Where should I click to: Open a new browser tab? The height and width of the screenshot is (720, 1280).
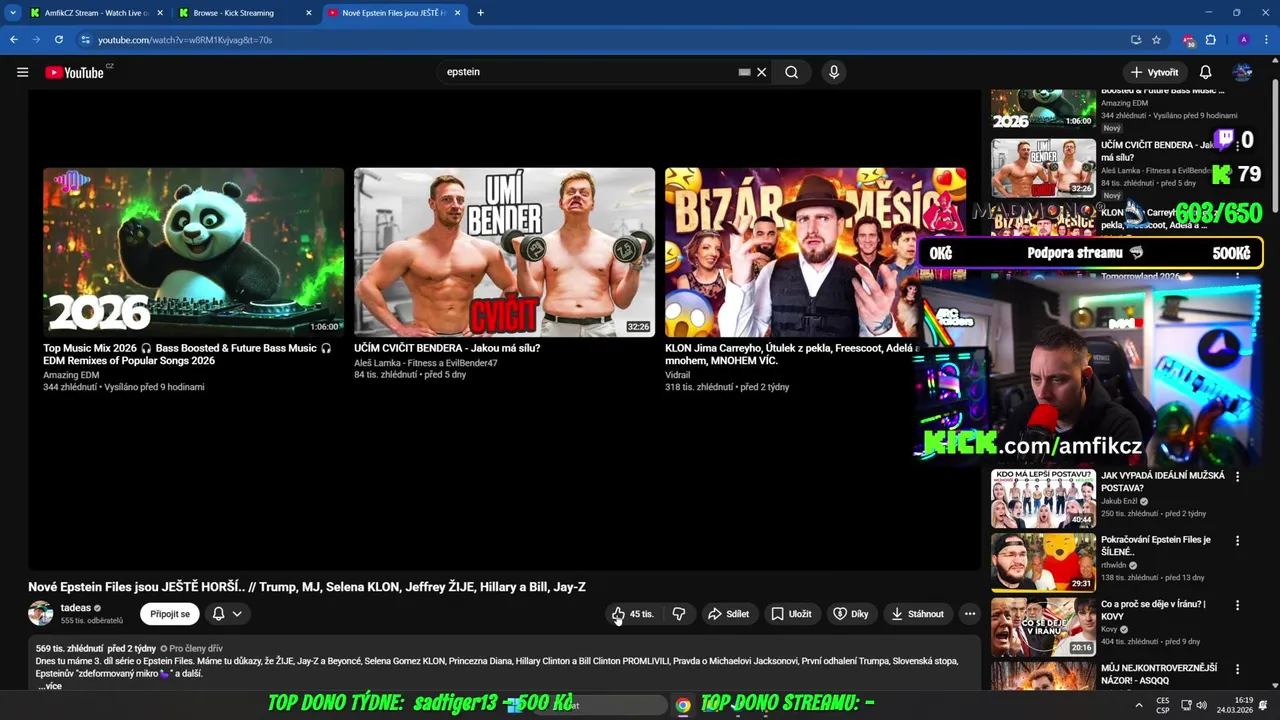click(480, 13)
